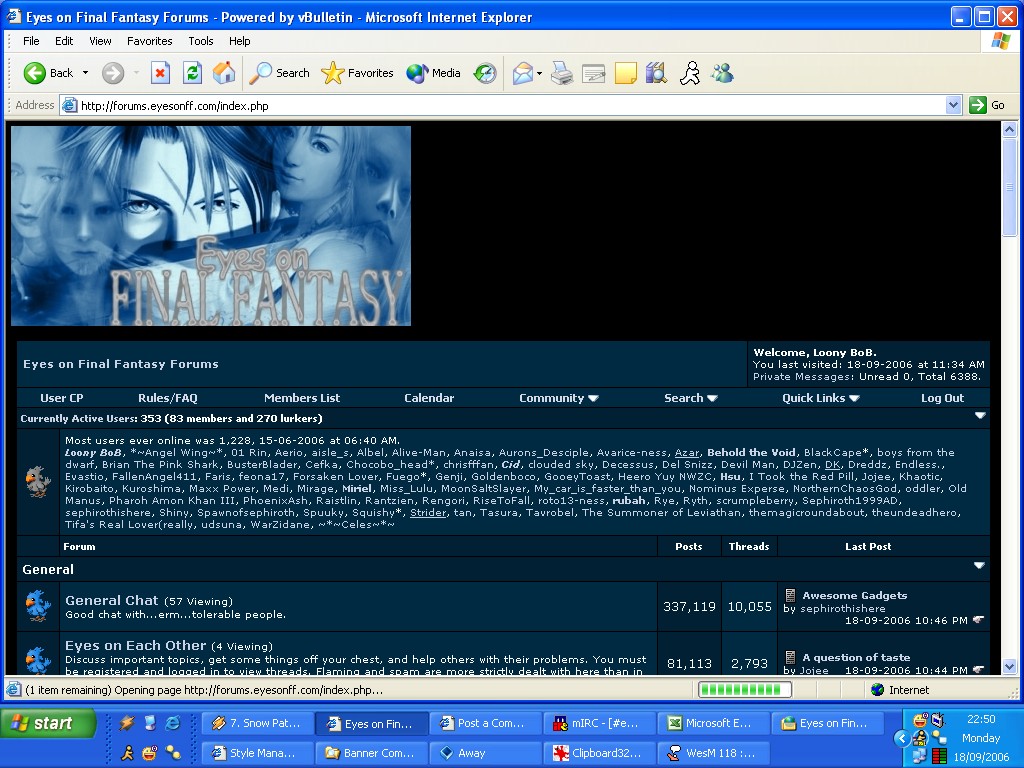Image resolution: width=1024 pixels, height=768 pixels.
Task: Expand the forum Search dropdown
Action: click(x=690, y=398)
